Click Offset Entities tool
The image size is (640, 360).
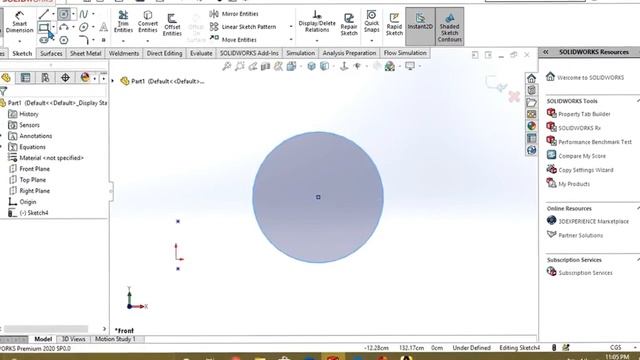coord(172,24)
